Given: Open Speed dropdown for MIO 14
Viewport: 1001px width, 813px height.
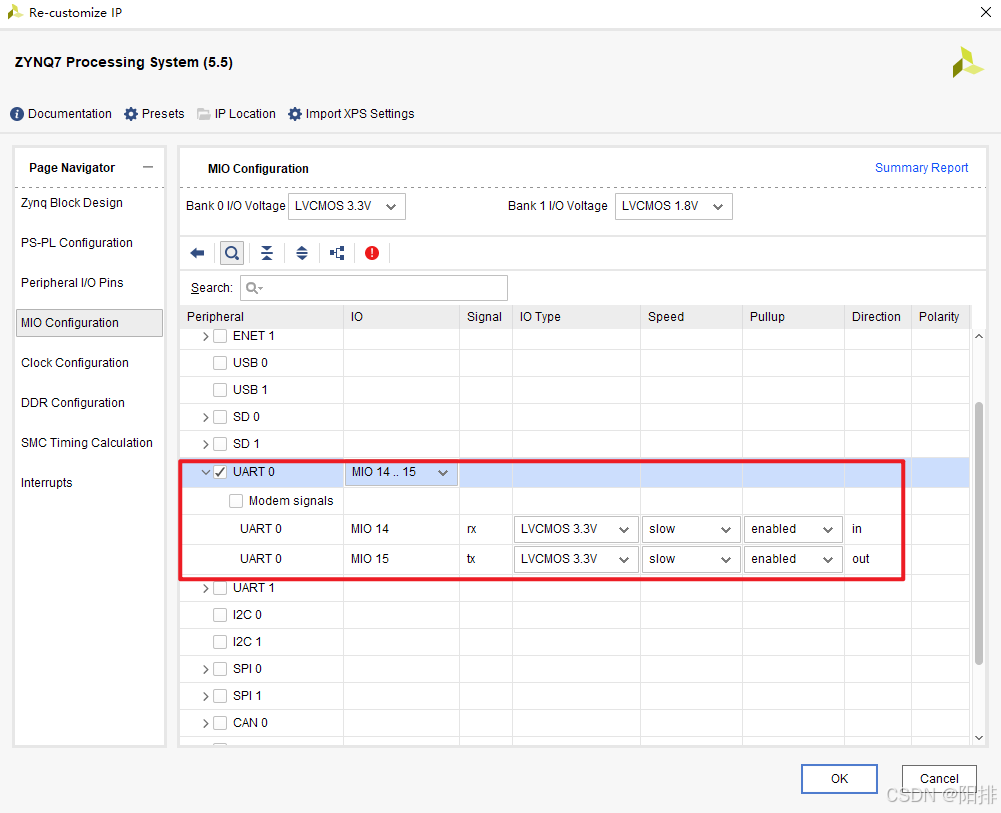Looking at the screenshot, I should tap(691, 529).
